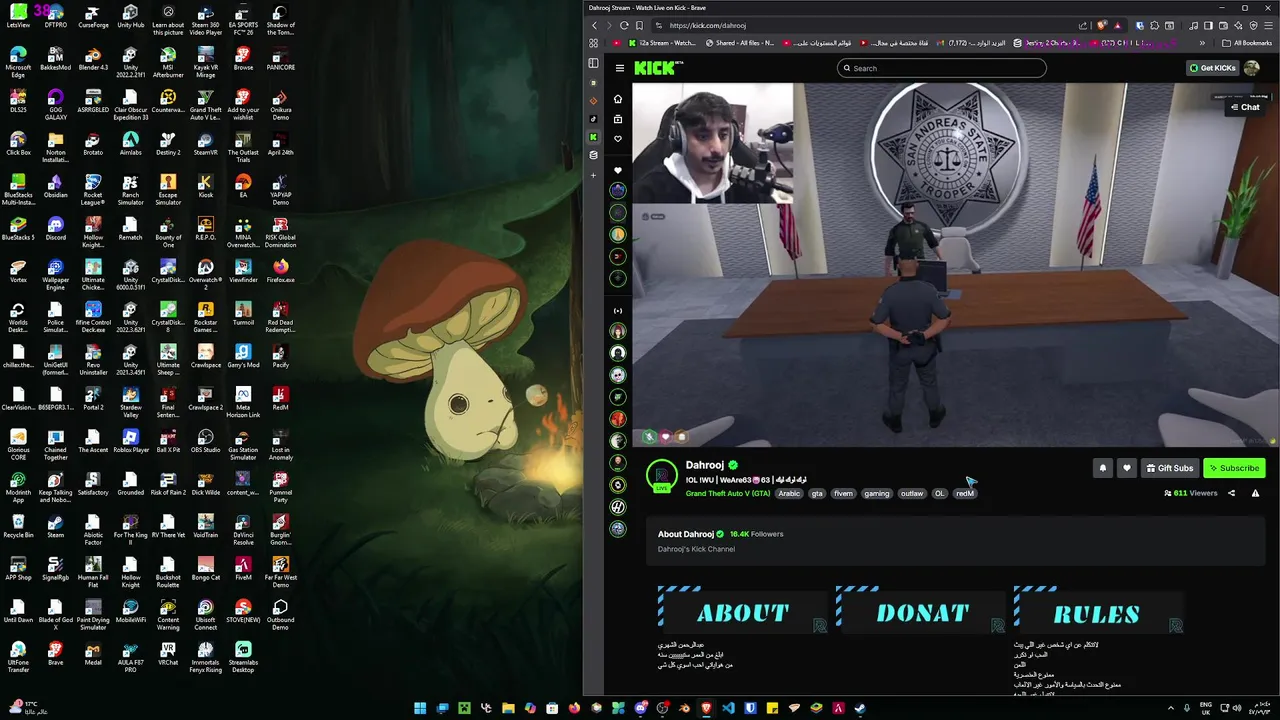Follow Dahrooj with the heart button
The image size is (1280, 720).
click(1127, 468)
